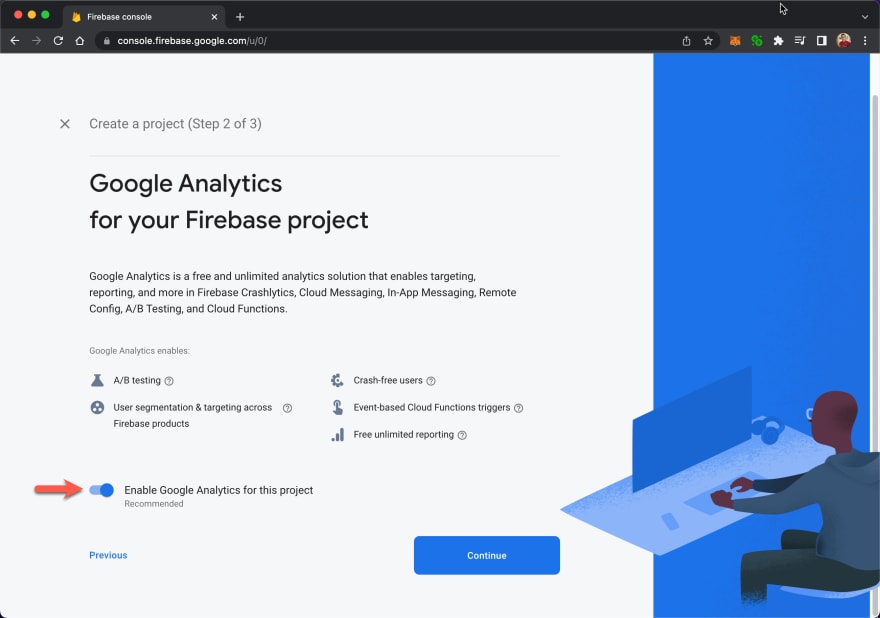Click the 'for your Firebase project' heading

tap(229, 220)
